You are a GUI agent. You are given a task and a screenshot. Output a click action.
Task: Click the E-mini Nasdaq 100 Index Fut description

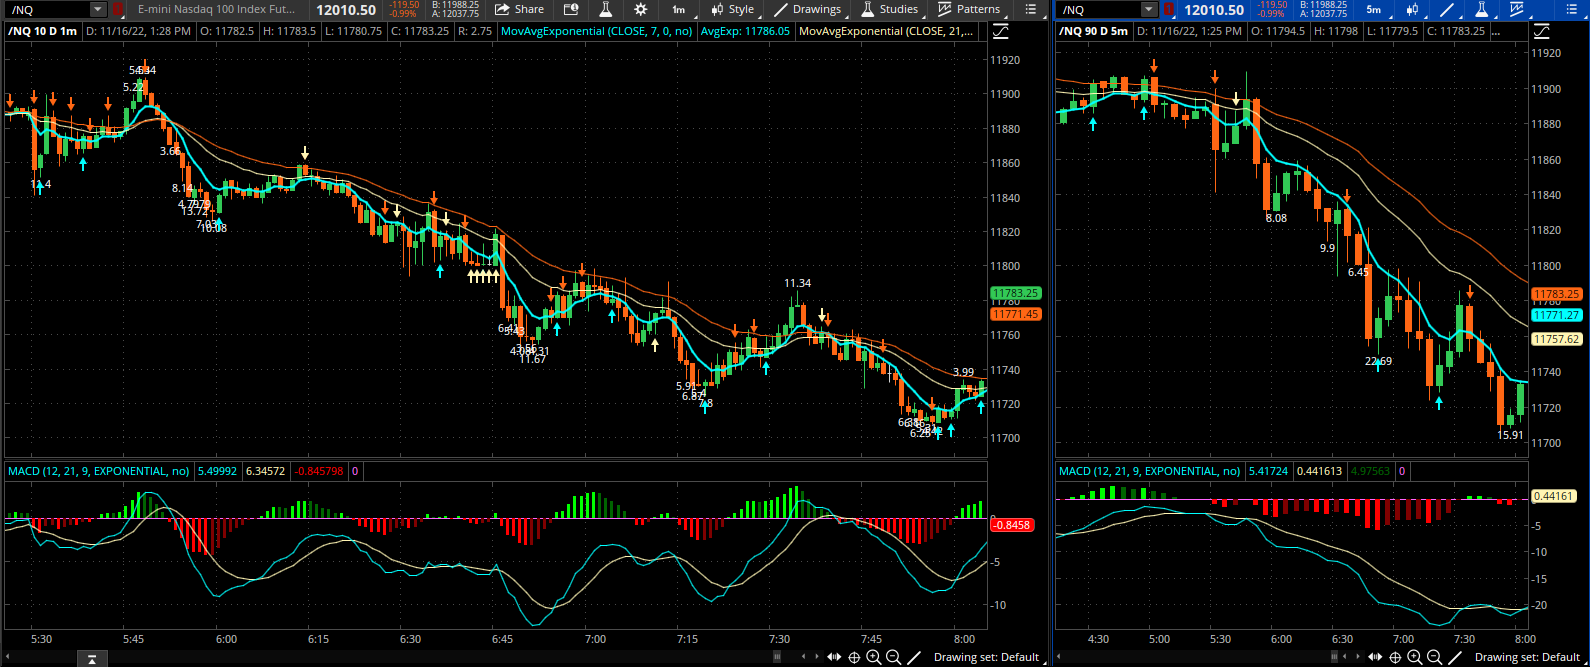click(x=216, y=10)
